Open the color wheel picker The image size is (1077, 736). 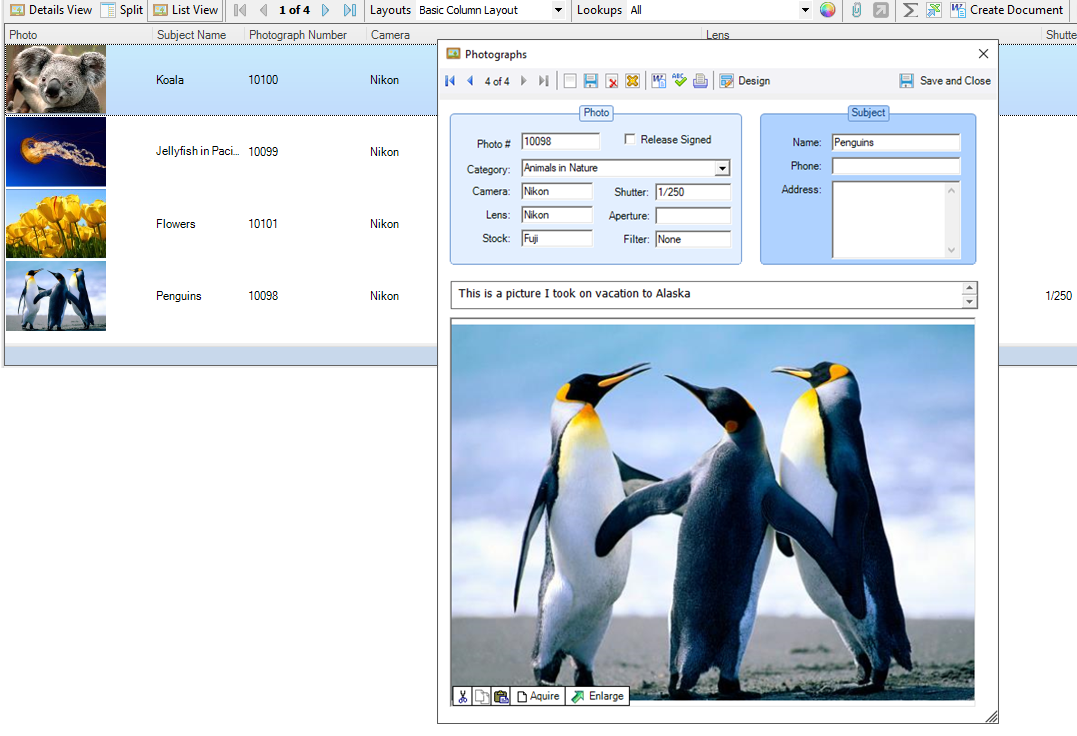[x=827, y=10]
